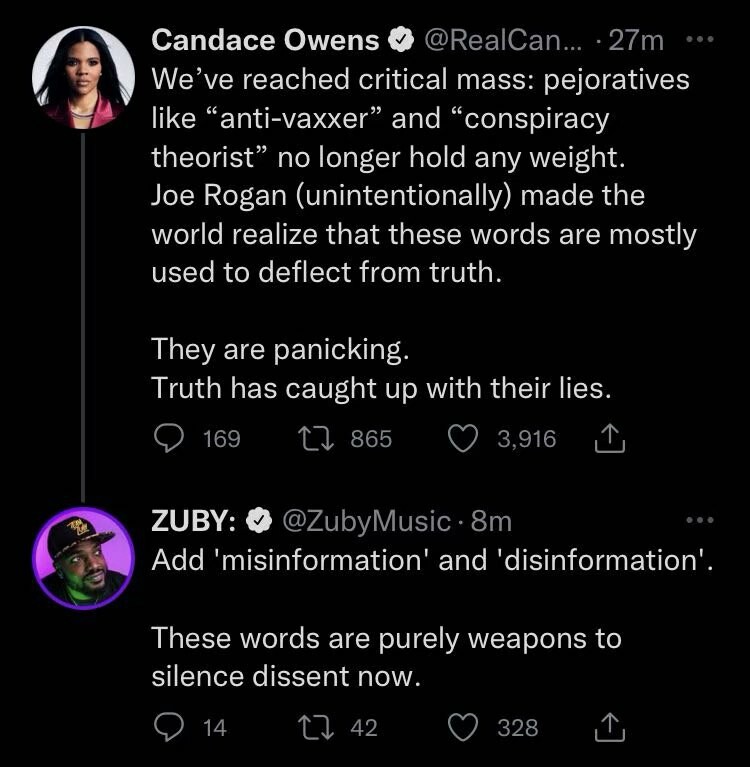Click Candace Owens' verified badge
Screen dimensions: 750x767
click(400, 41)
